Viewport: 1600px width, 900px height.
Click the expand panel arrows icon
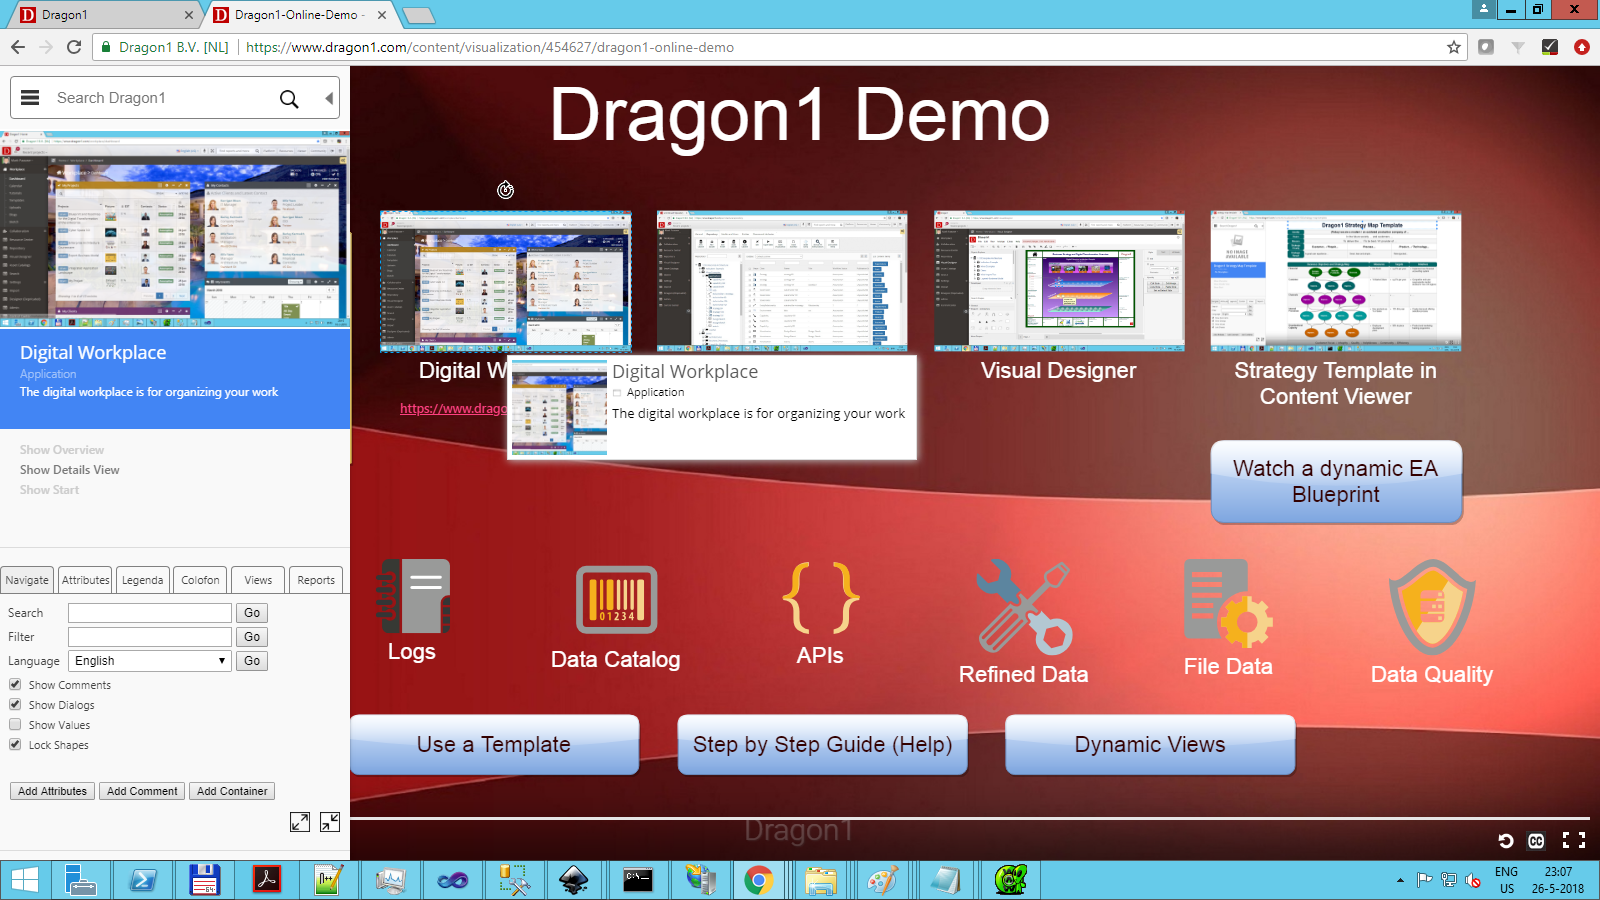[299, 822]
